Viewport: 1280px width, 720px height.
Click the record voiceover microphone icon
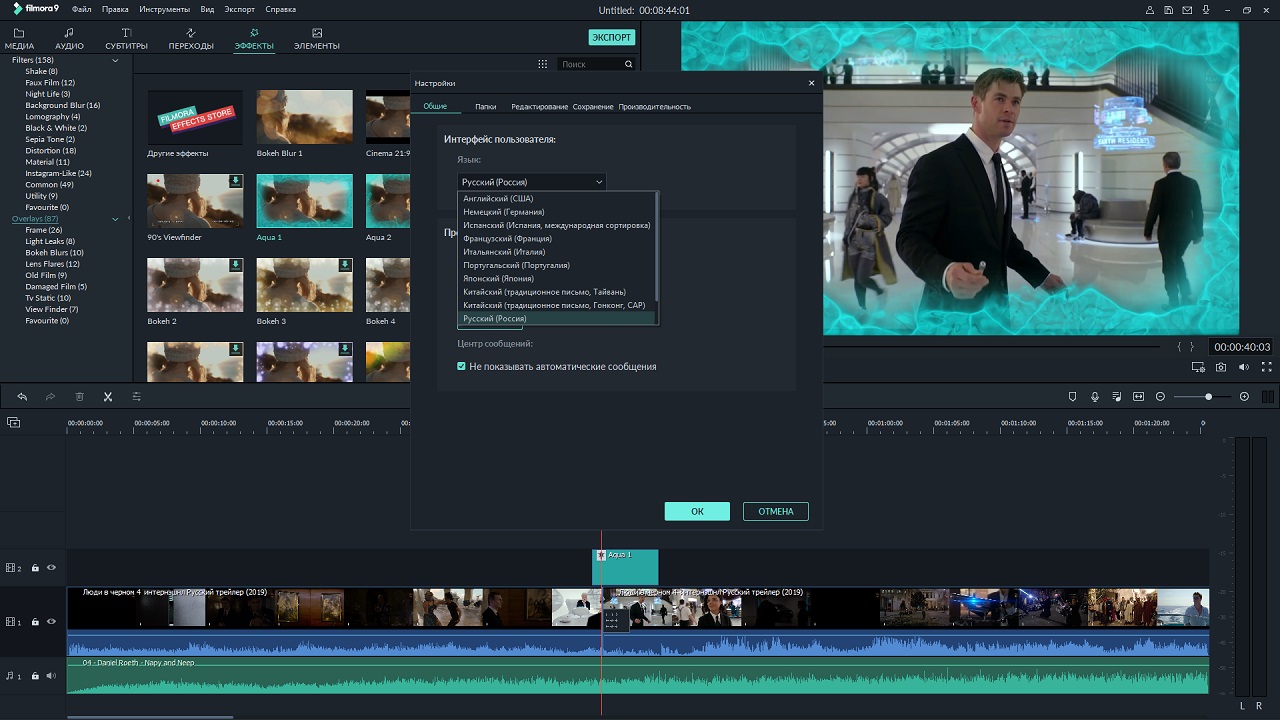(1095, 397)
